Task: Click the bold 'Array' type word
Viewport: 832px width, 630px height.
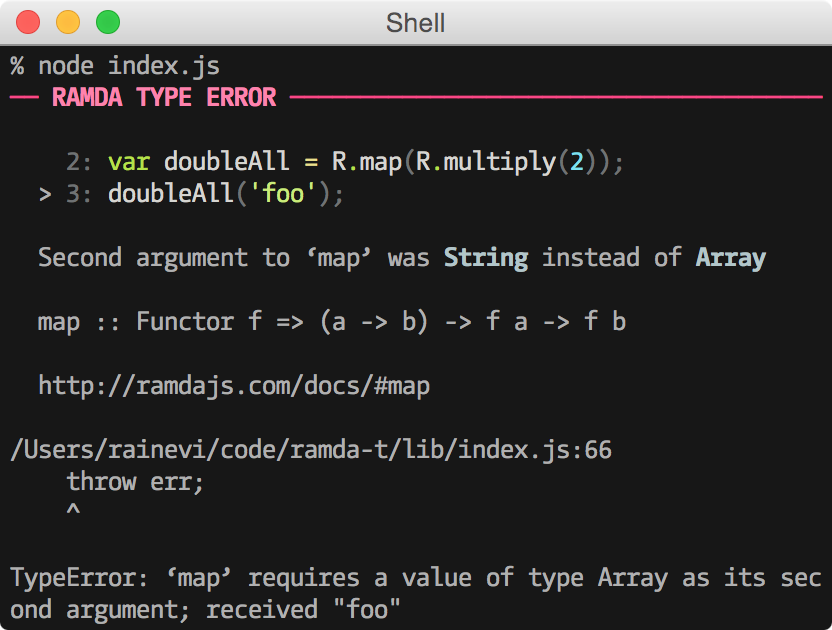Action: coord(731,258)
